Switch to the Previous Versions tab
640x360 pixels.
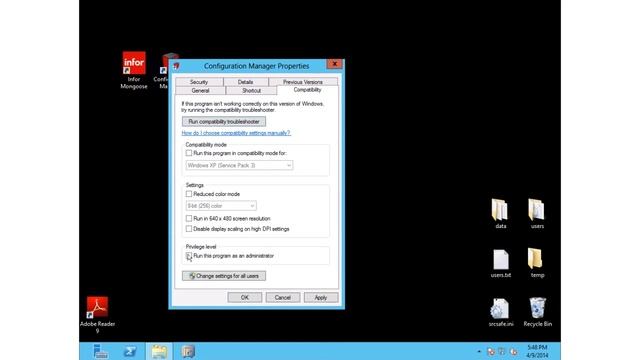pyautogui.click(x=303, y=82)
